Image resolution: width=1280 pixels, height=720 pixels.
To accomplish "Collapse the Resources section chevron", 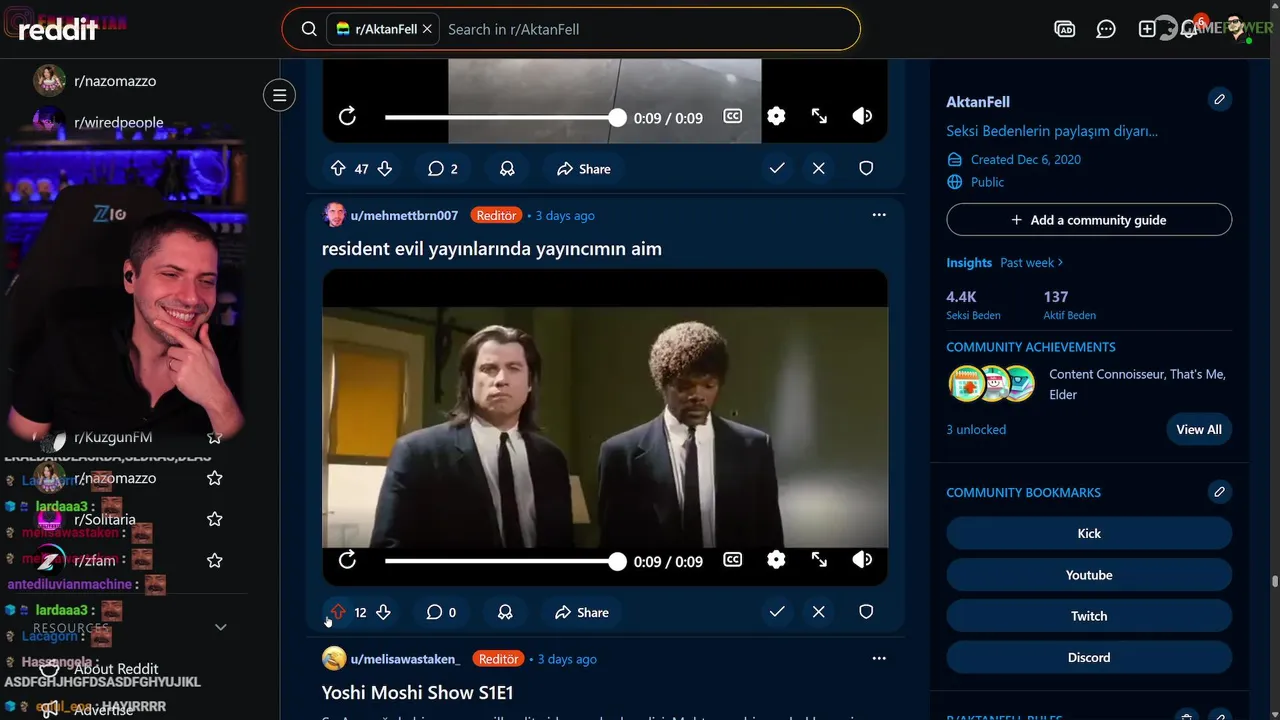I will 221,627.
